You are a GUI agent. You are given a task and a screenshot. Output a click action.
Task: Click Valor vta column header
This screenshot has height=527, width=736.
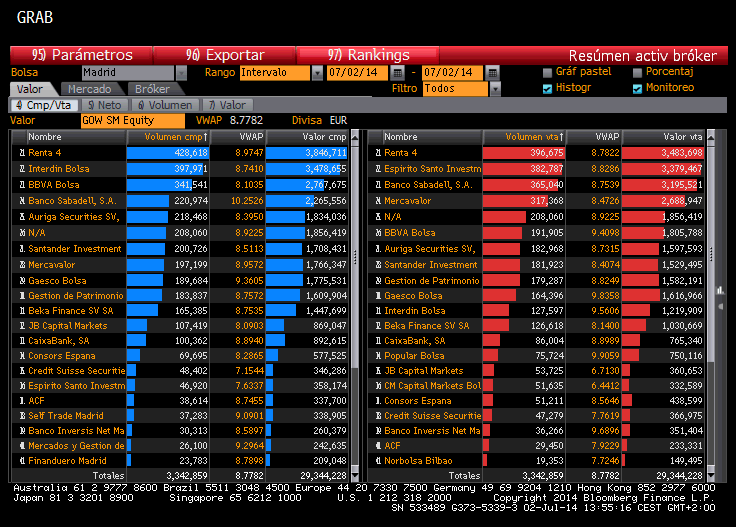point(663,137)
